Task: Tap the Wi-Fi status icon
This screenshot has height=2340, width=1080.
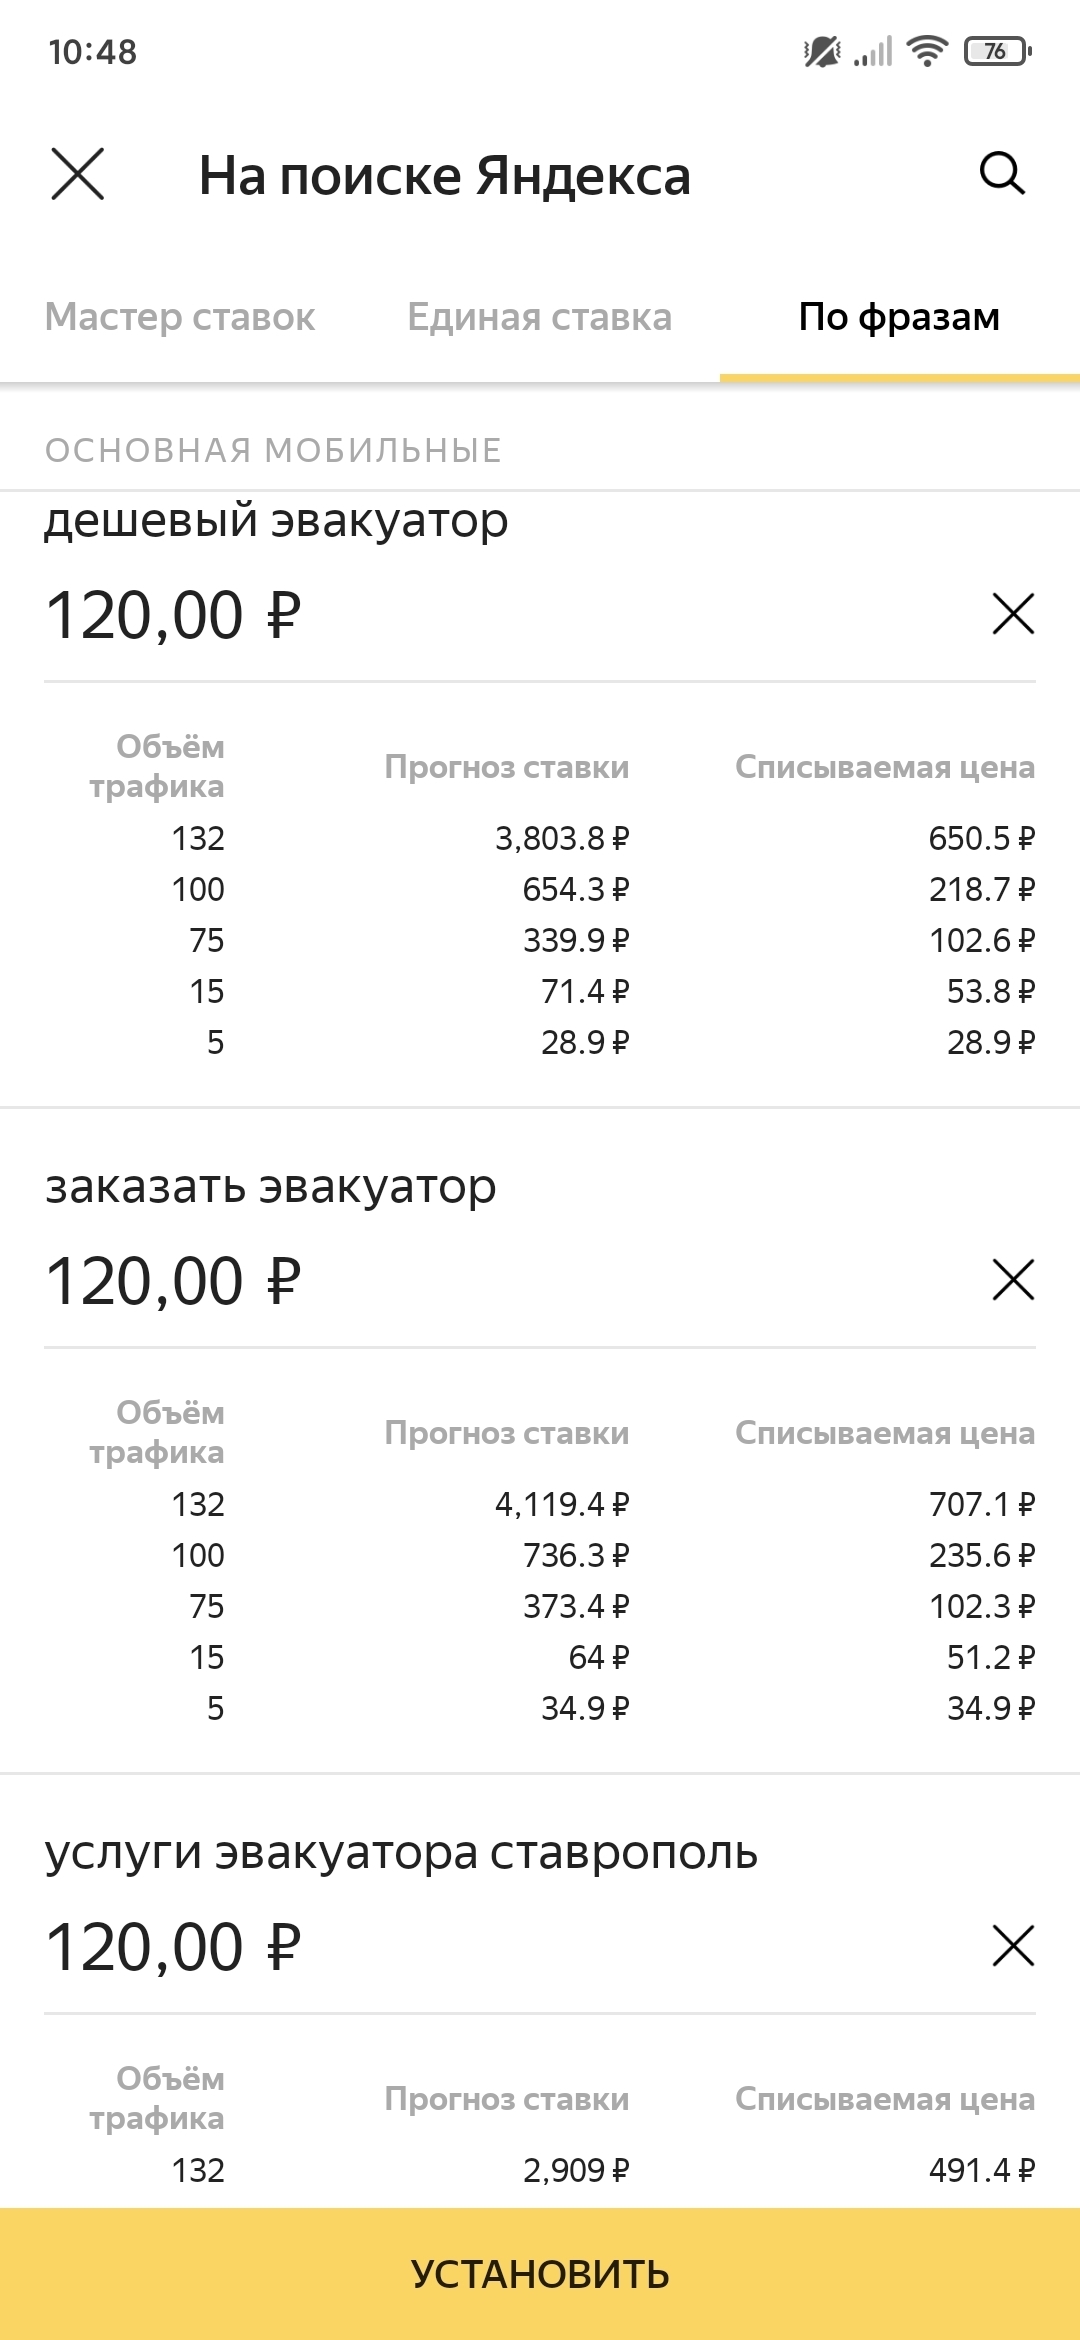Action: tap(927, 51)
